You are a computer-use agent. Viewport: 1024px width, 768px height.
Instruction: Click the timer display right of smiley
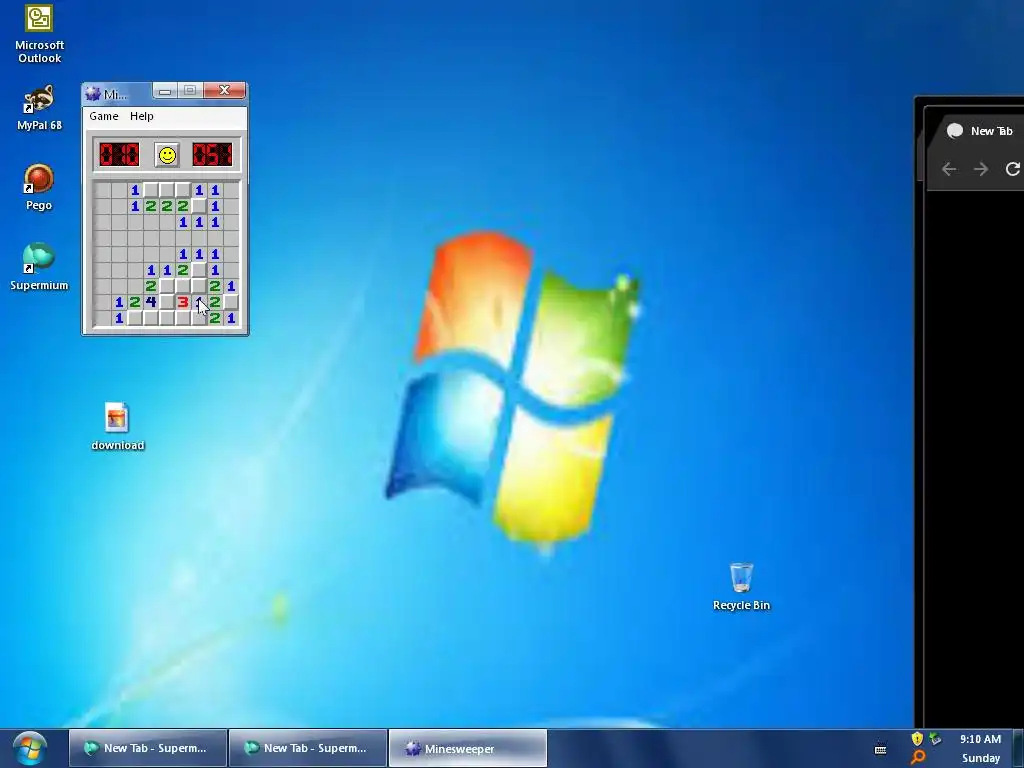212,155
